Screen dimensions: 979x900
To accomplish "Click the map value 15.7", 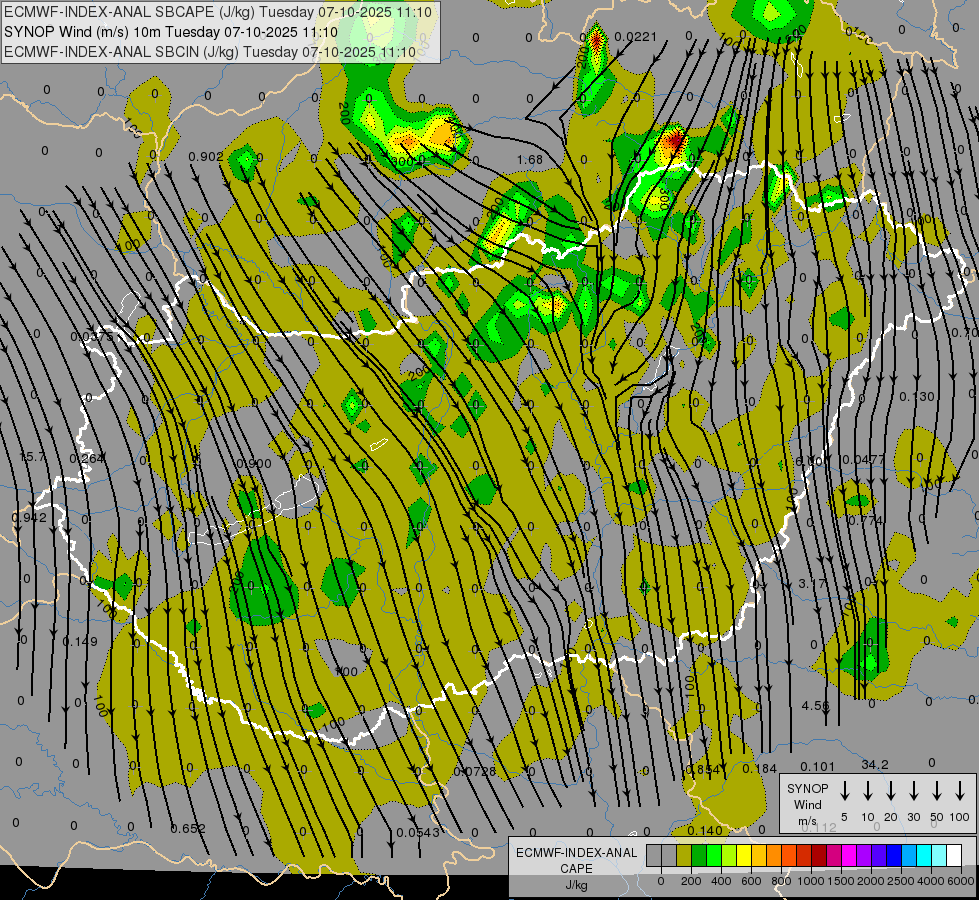I will 32,457.
